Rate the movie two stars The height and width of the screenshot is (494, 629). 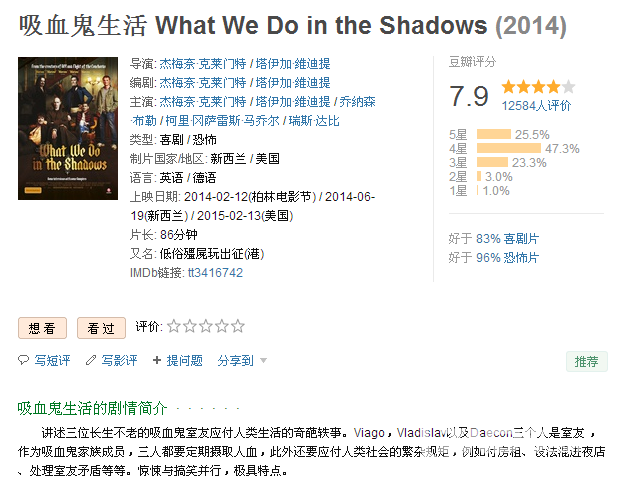tap(189, 326)
